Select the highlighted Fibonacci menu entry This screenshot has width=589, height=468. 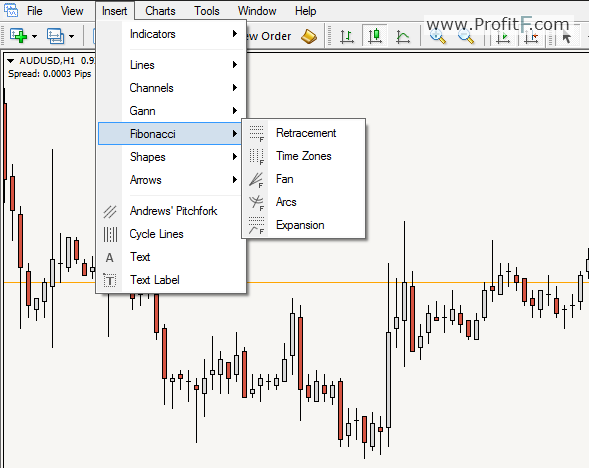pos(171,134)
